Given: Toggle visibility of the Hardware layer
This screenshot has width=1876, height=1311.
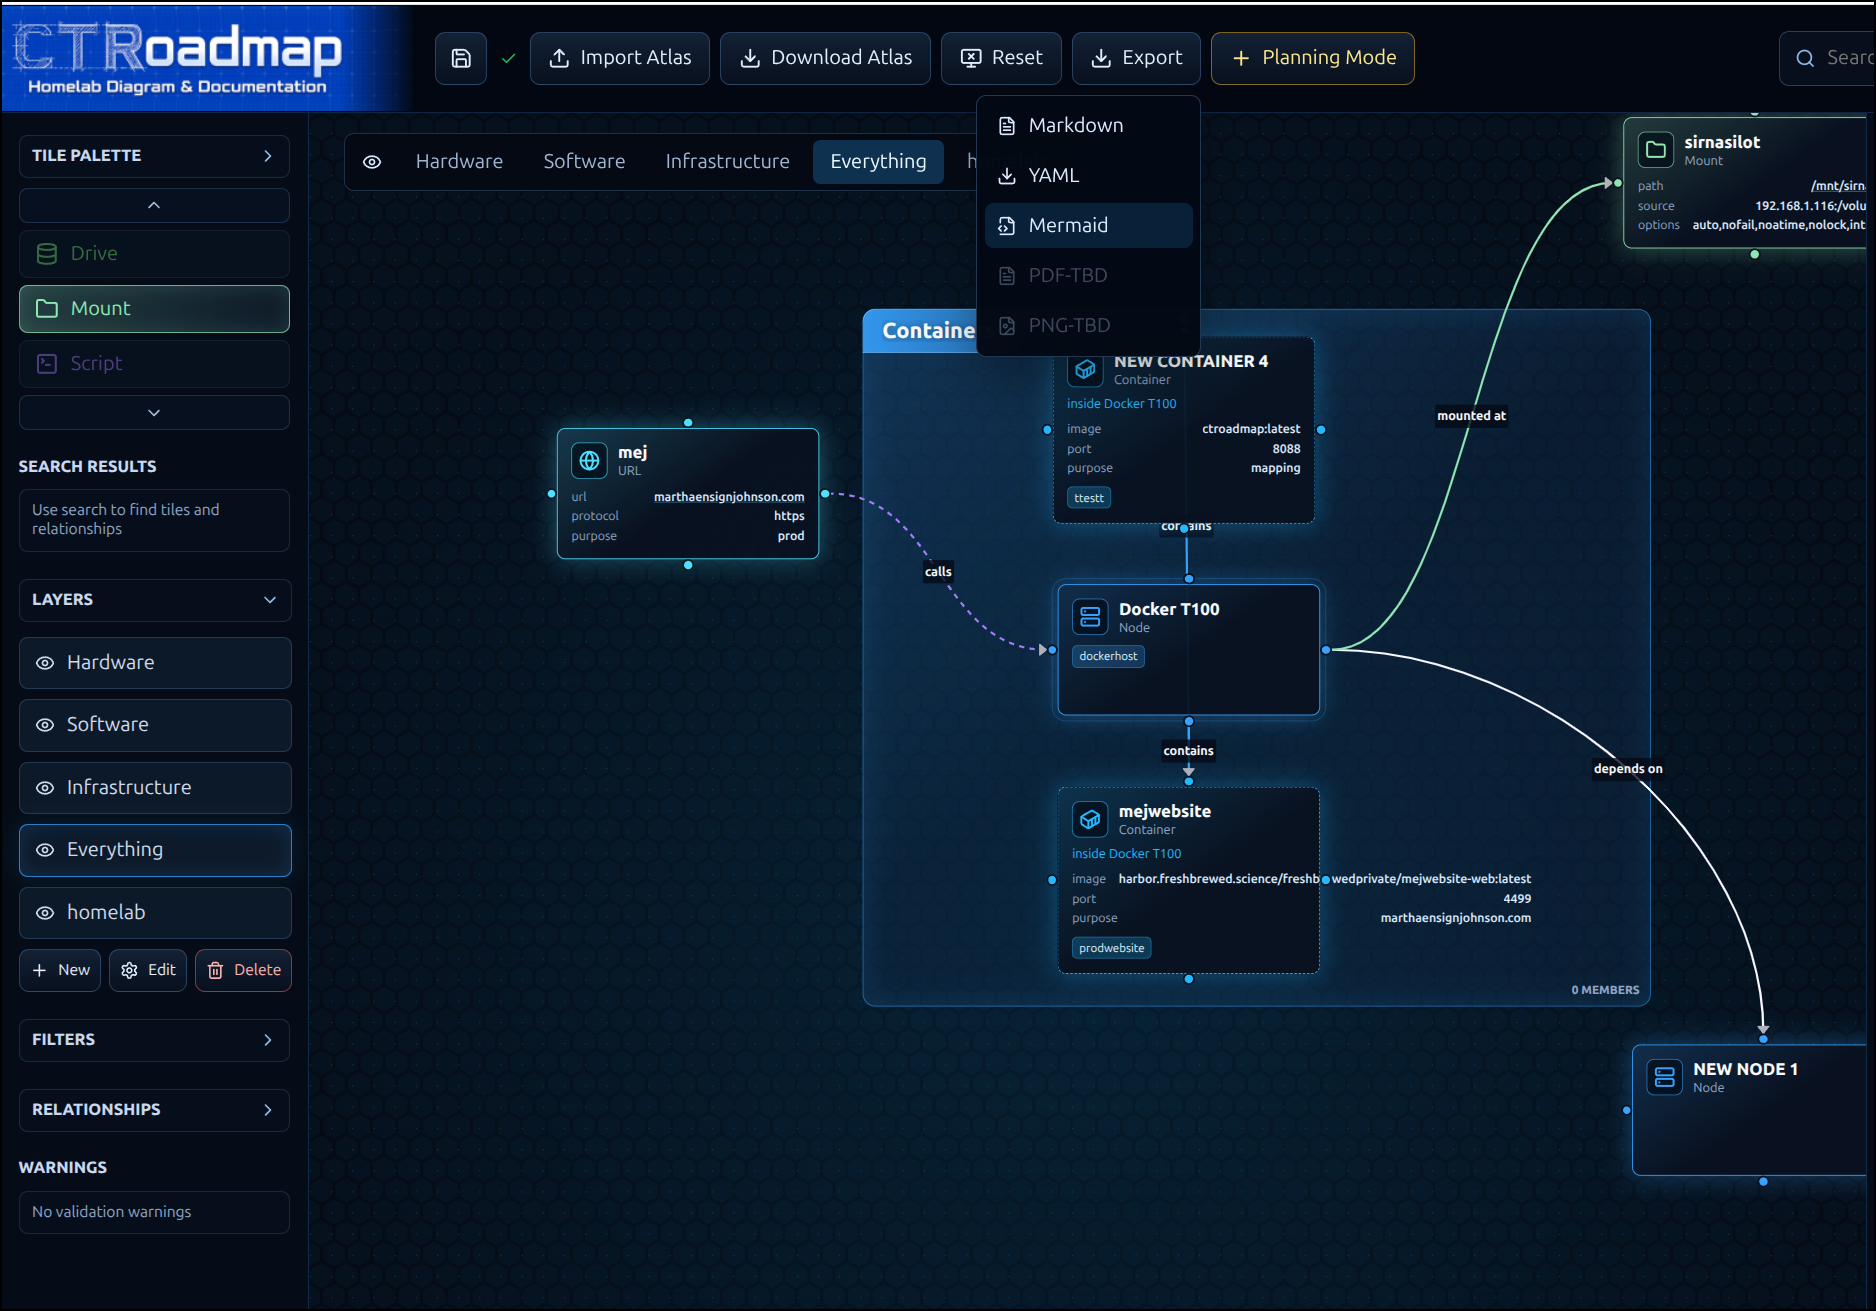Looking at the screenshot, I should 45,663.
